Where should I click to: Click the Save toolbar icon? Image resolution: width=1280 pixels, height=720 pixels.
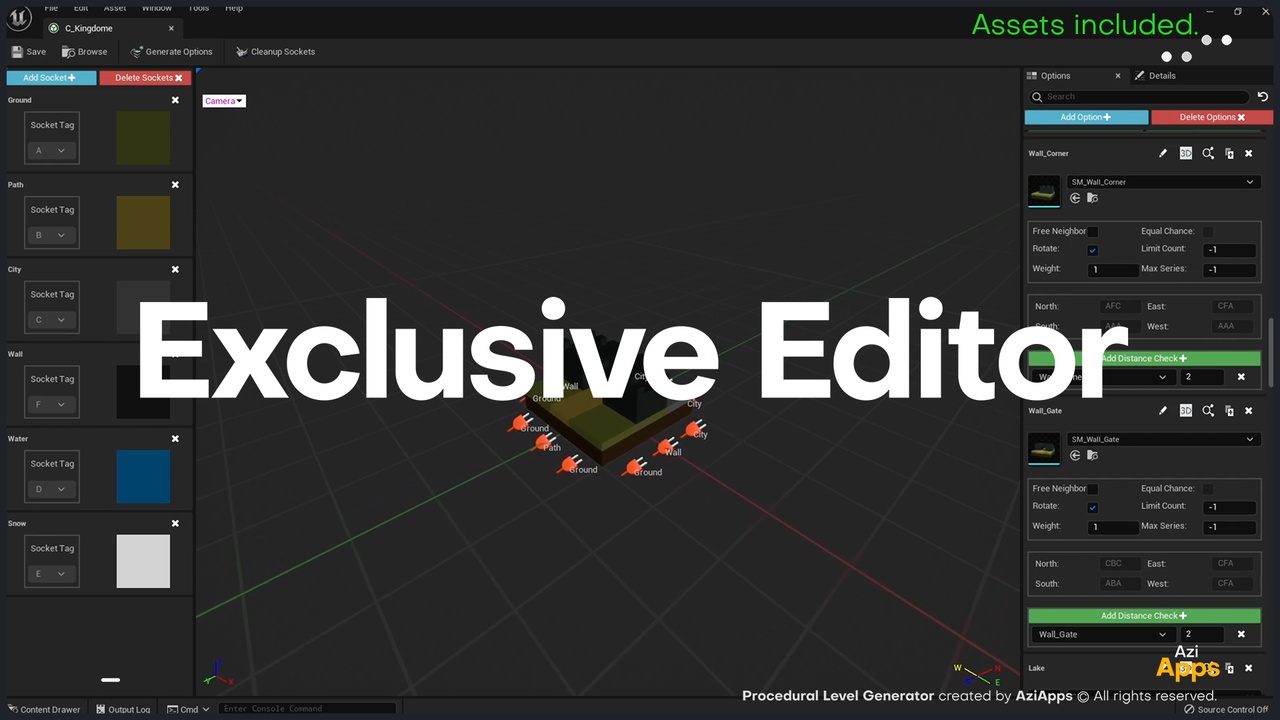[28, 52]
